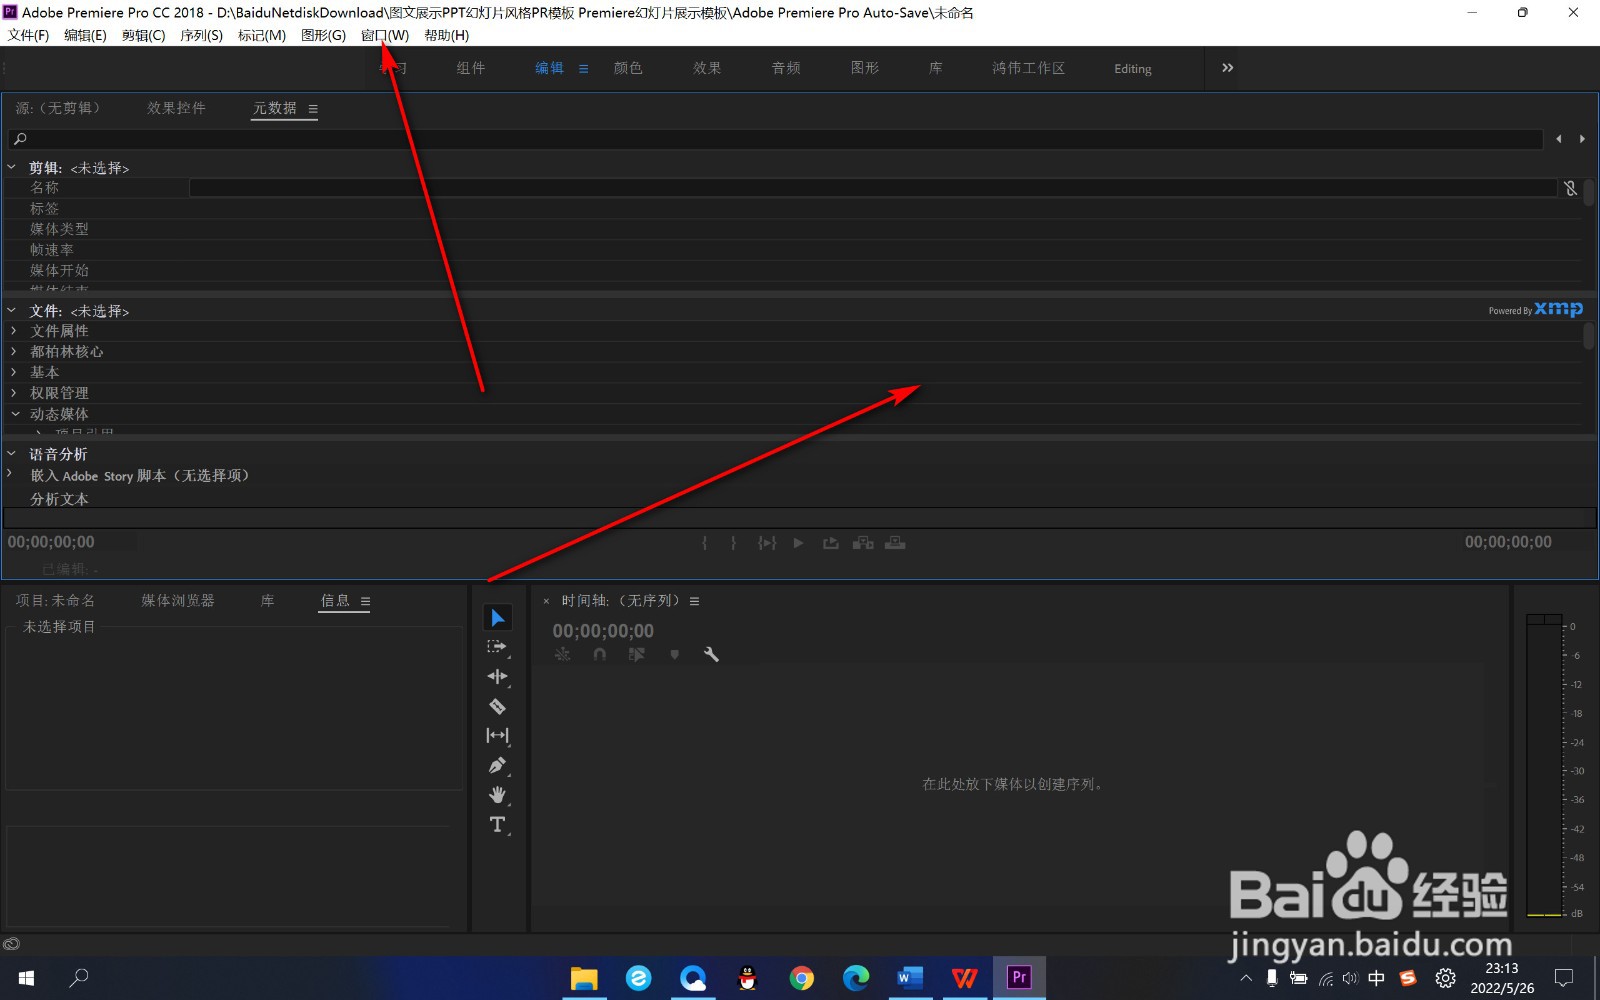Screen dimensions: 1600x1000
Task: Click the 名称 metadata input field
Action: (x=873, y=188)
